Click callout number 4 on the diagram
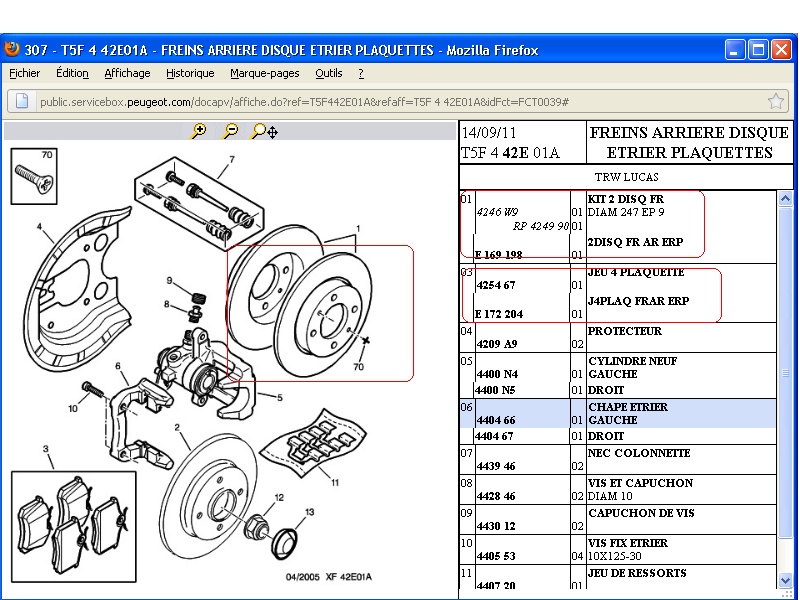The width and height of the screenshot is (800, 600). coord(39,227)
